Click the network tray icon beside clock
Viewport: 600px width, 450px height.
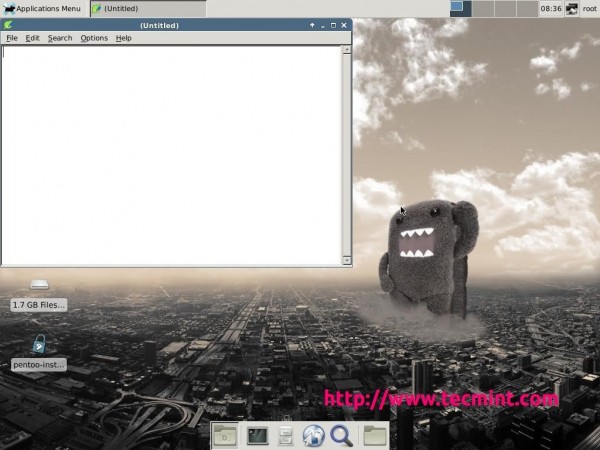coord(572,8)
